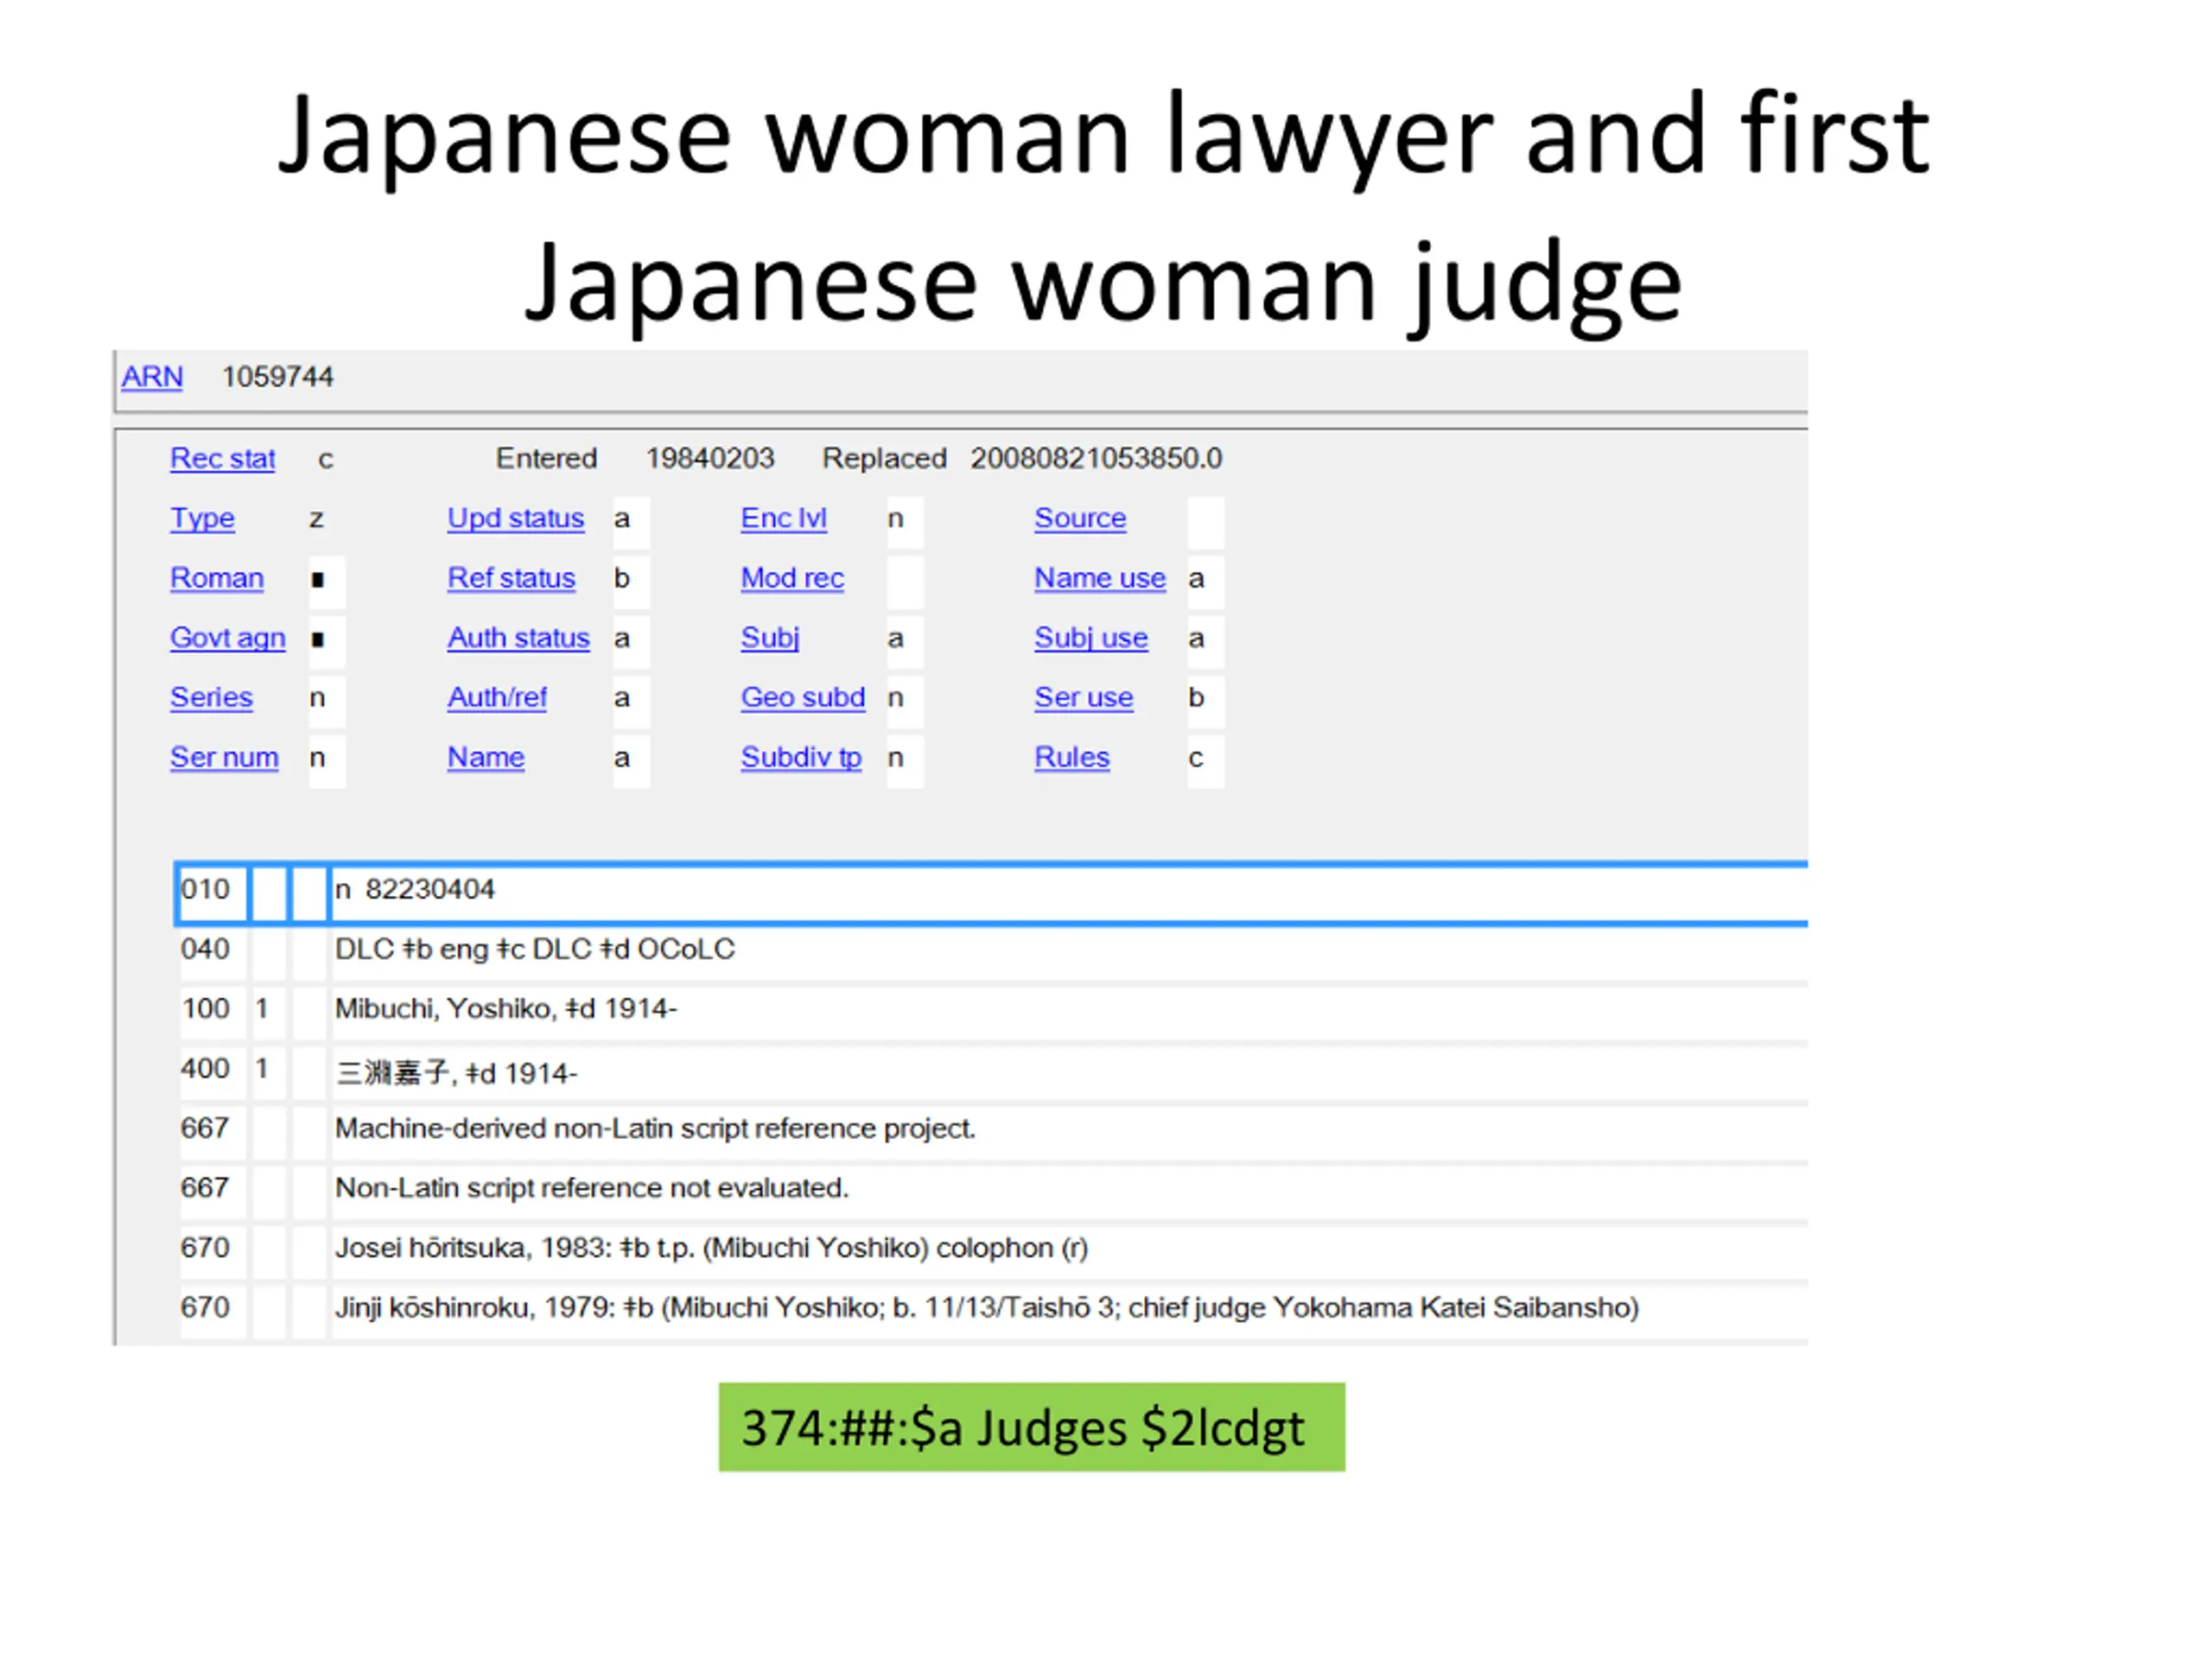
Task: Open the Govt agn link
Action: [x=228, y=638]
